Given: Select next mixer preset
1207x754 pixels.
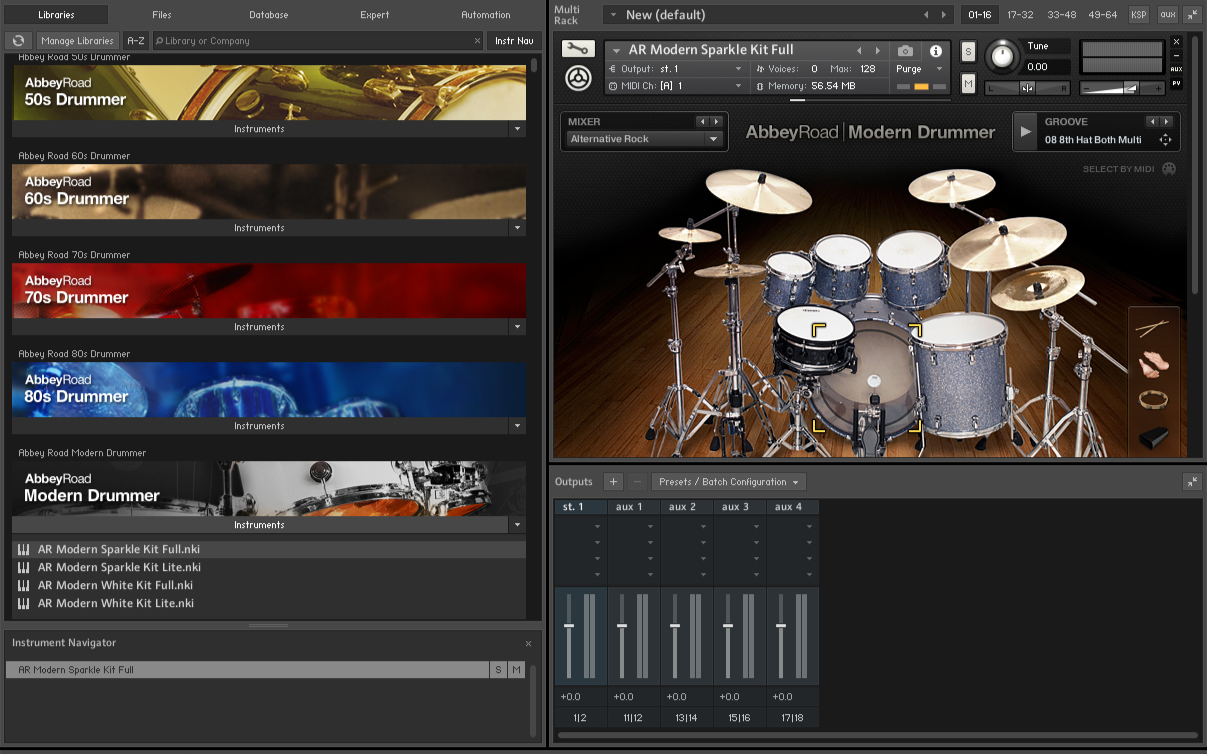Looking at the screenshot, I should click(x=716, y=122).
